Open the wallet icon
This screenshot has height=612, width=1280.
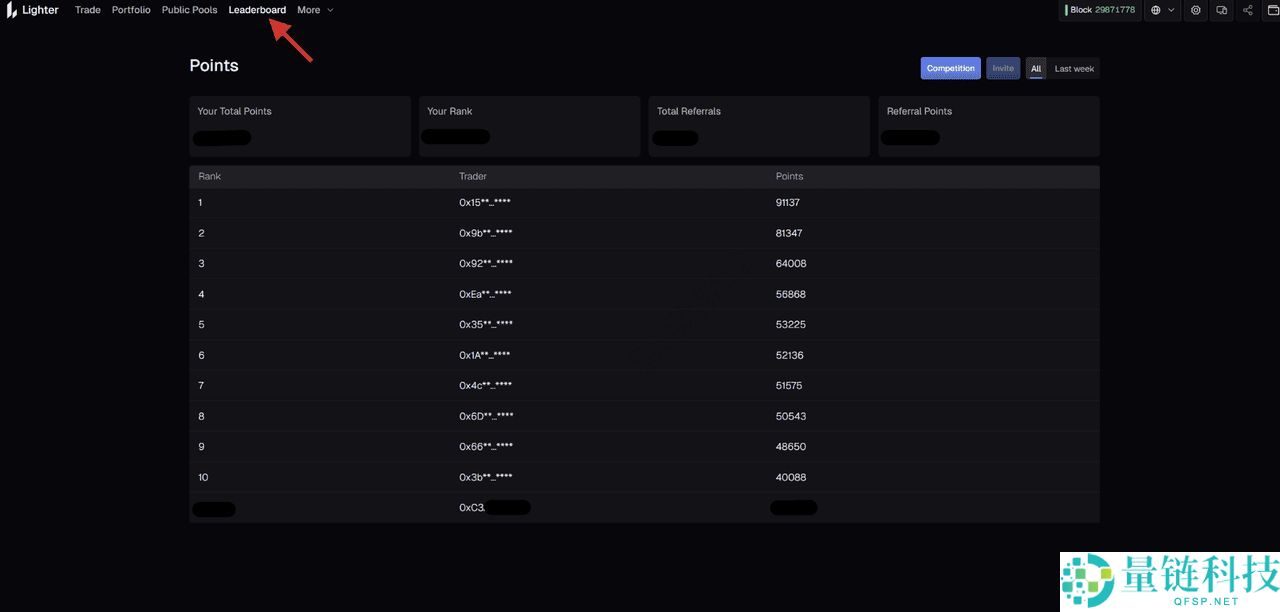[1273, 10]
